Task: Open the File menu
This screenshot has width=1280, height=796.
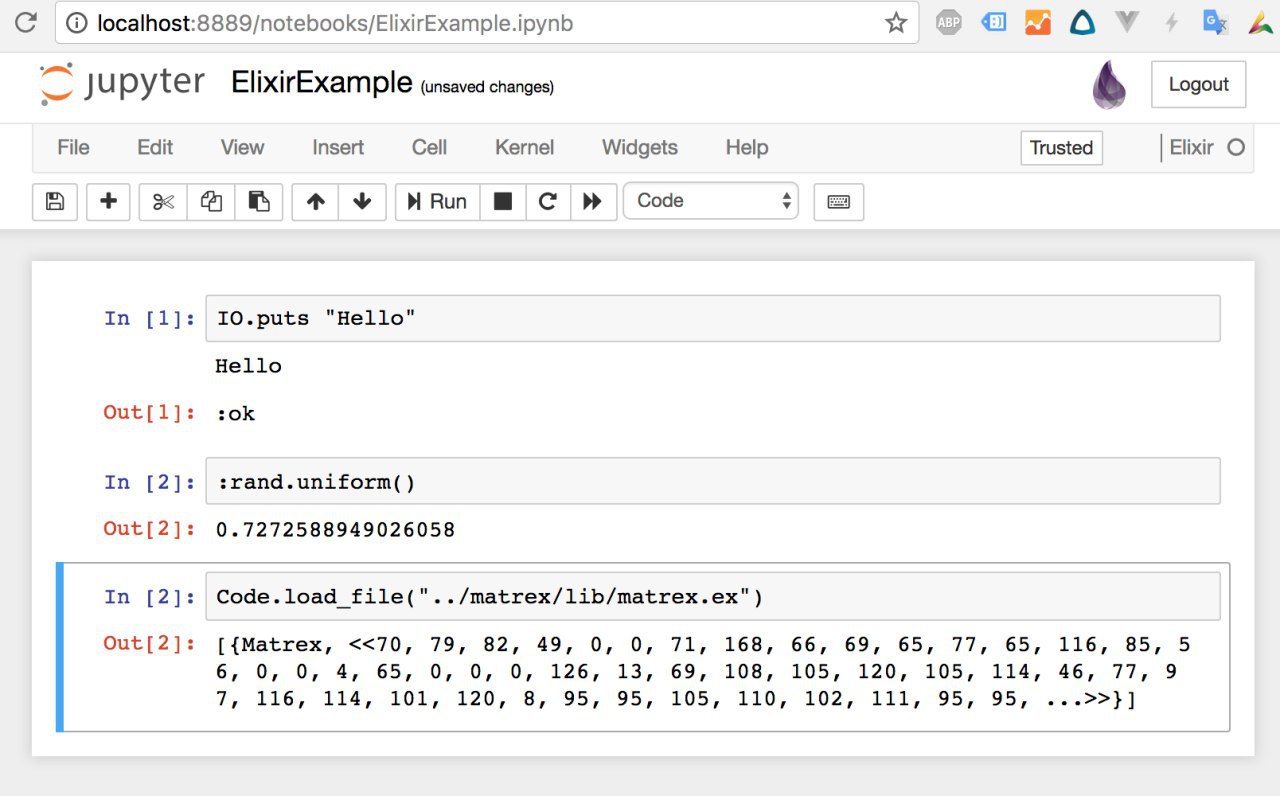Action: tap(73, 147)
